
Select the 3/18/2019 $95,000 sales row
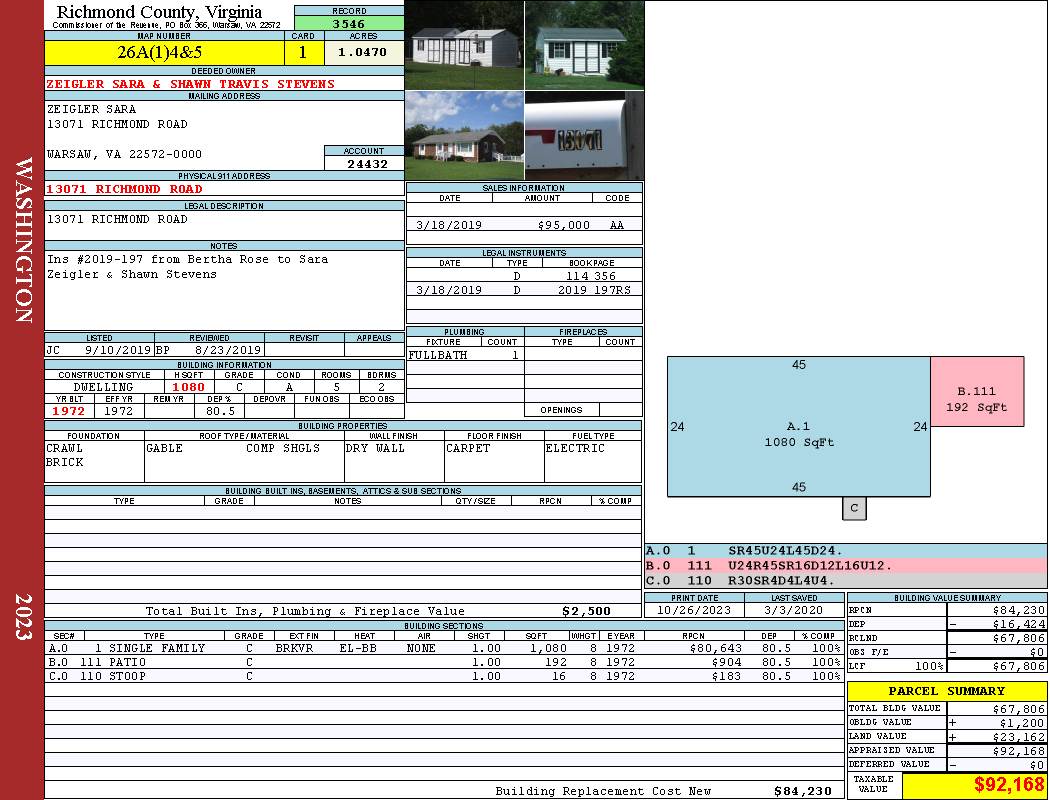(524, 225)
